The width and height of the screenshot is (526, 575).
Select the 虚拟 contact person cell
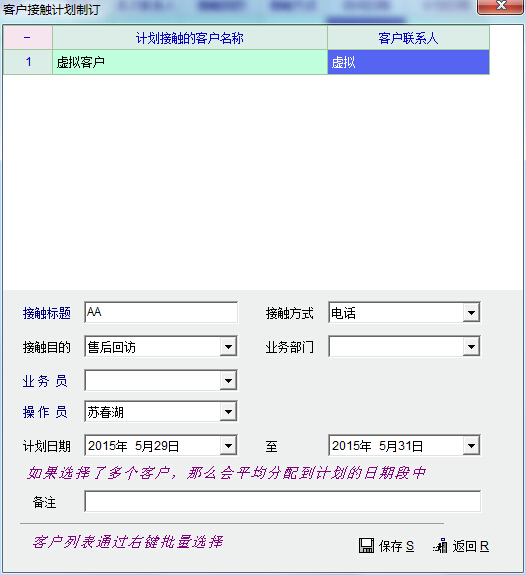tap(408, 62)
